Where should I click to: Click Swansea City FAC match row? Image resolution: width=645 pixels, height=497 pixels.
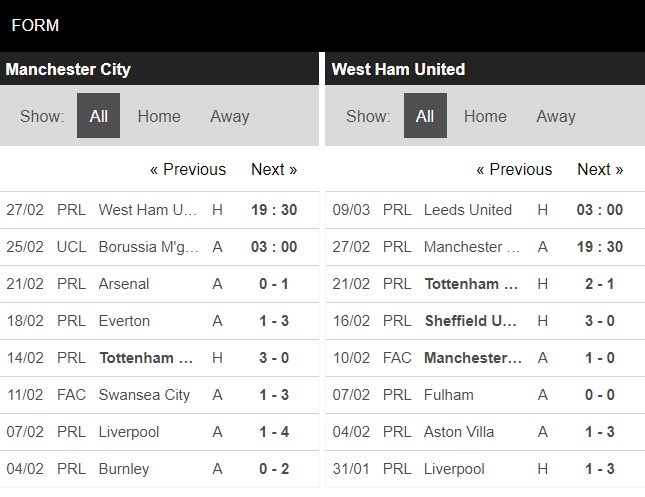[x=144, y=395]
